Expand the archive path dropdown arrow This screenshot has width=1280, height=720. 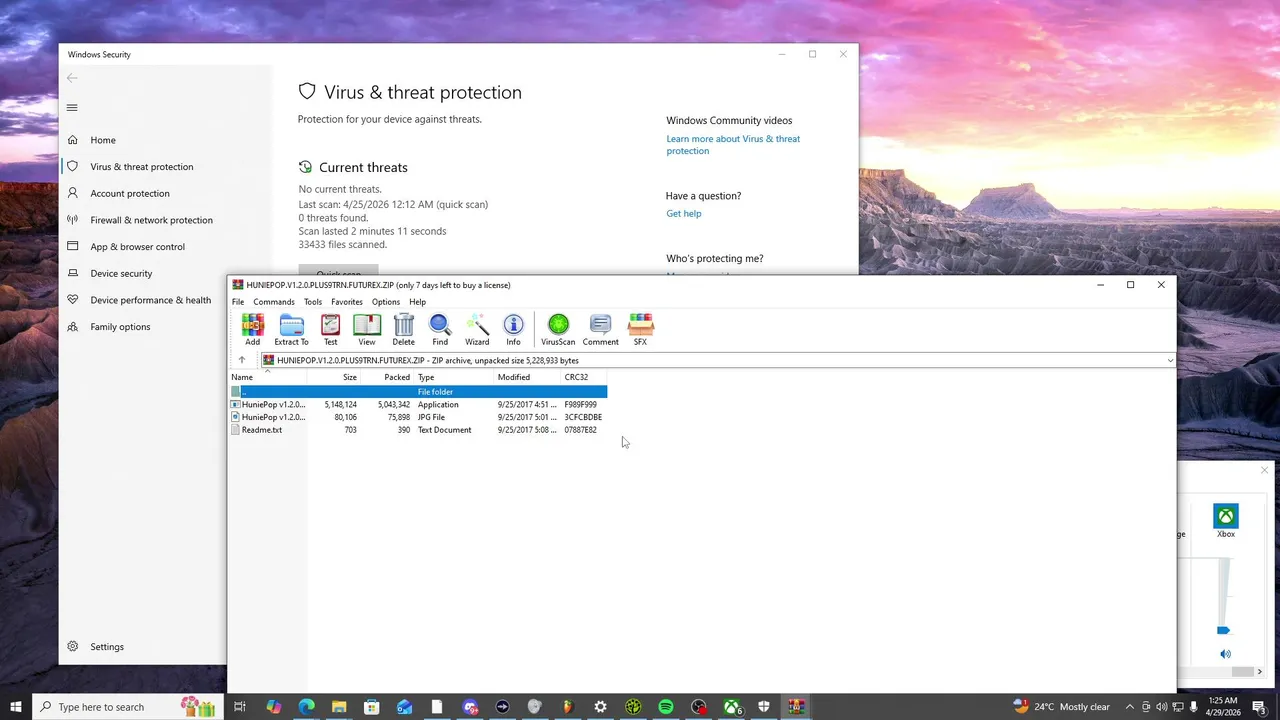click(x=1169, y=360)
